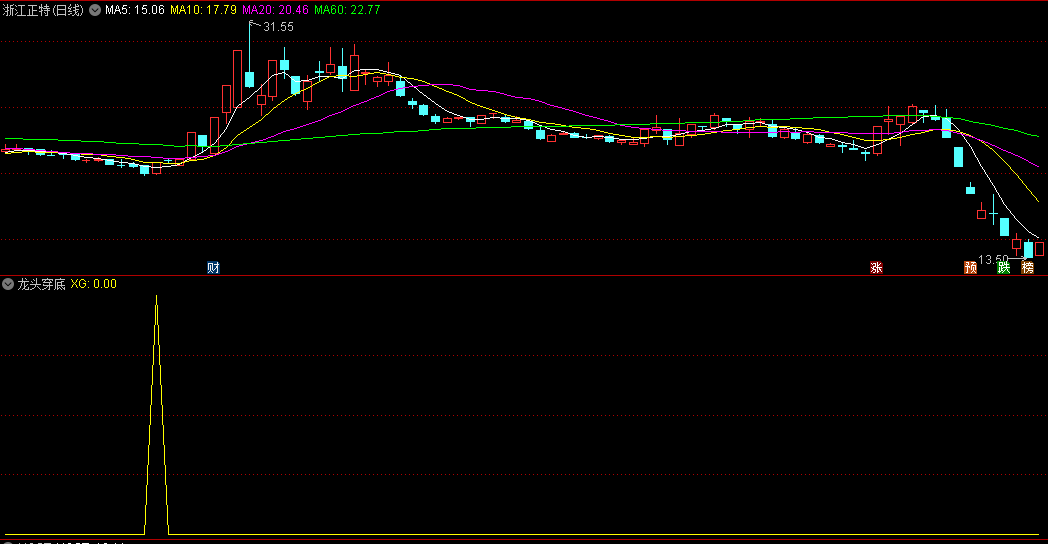This screenshot has height=544, width=1048.
Task: Click the 榜 marker icon
Action: pos(1027,267)
